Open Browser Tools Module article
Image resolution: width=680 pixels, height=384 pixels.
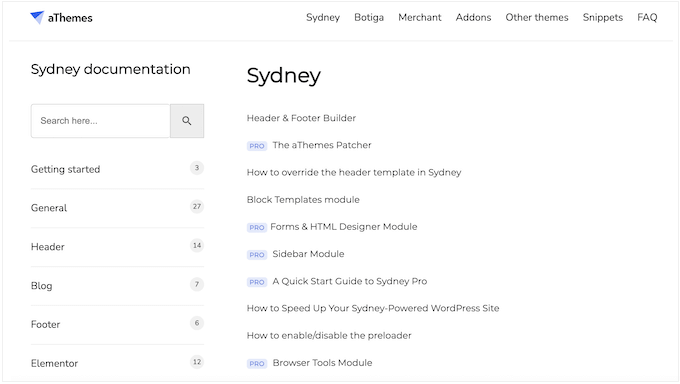tap(322, 363)
